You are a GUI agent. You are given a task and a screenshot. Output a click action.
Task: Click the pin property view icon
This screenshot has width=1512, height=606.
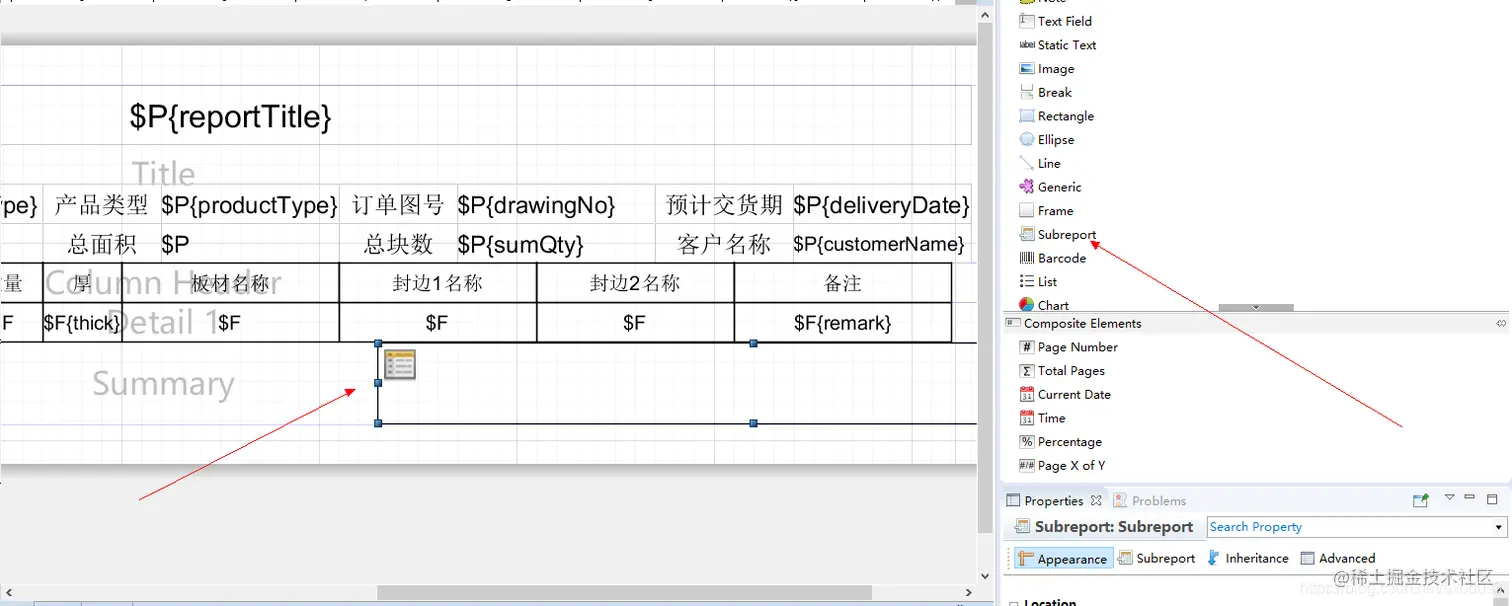(1420, 500)
